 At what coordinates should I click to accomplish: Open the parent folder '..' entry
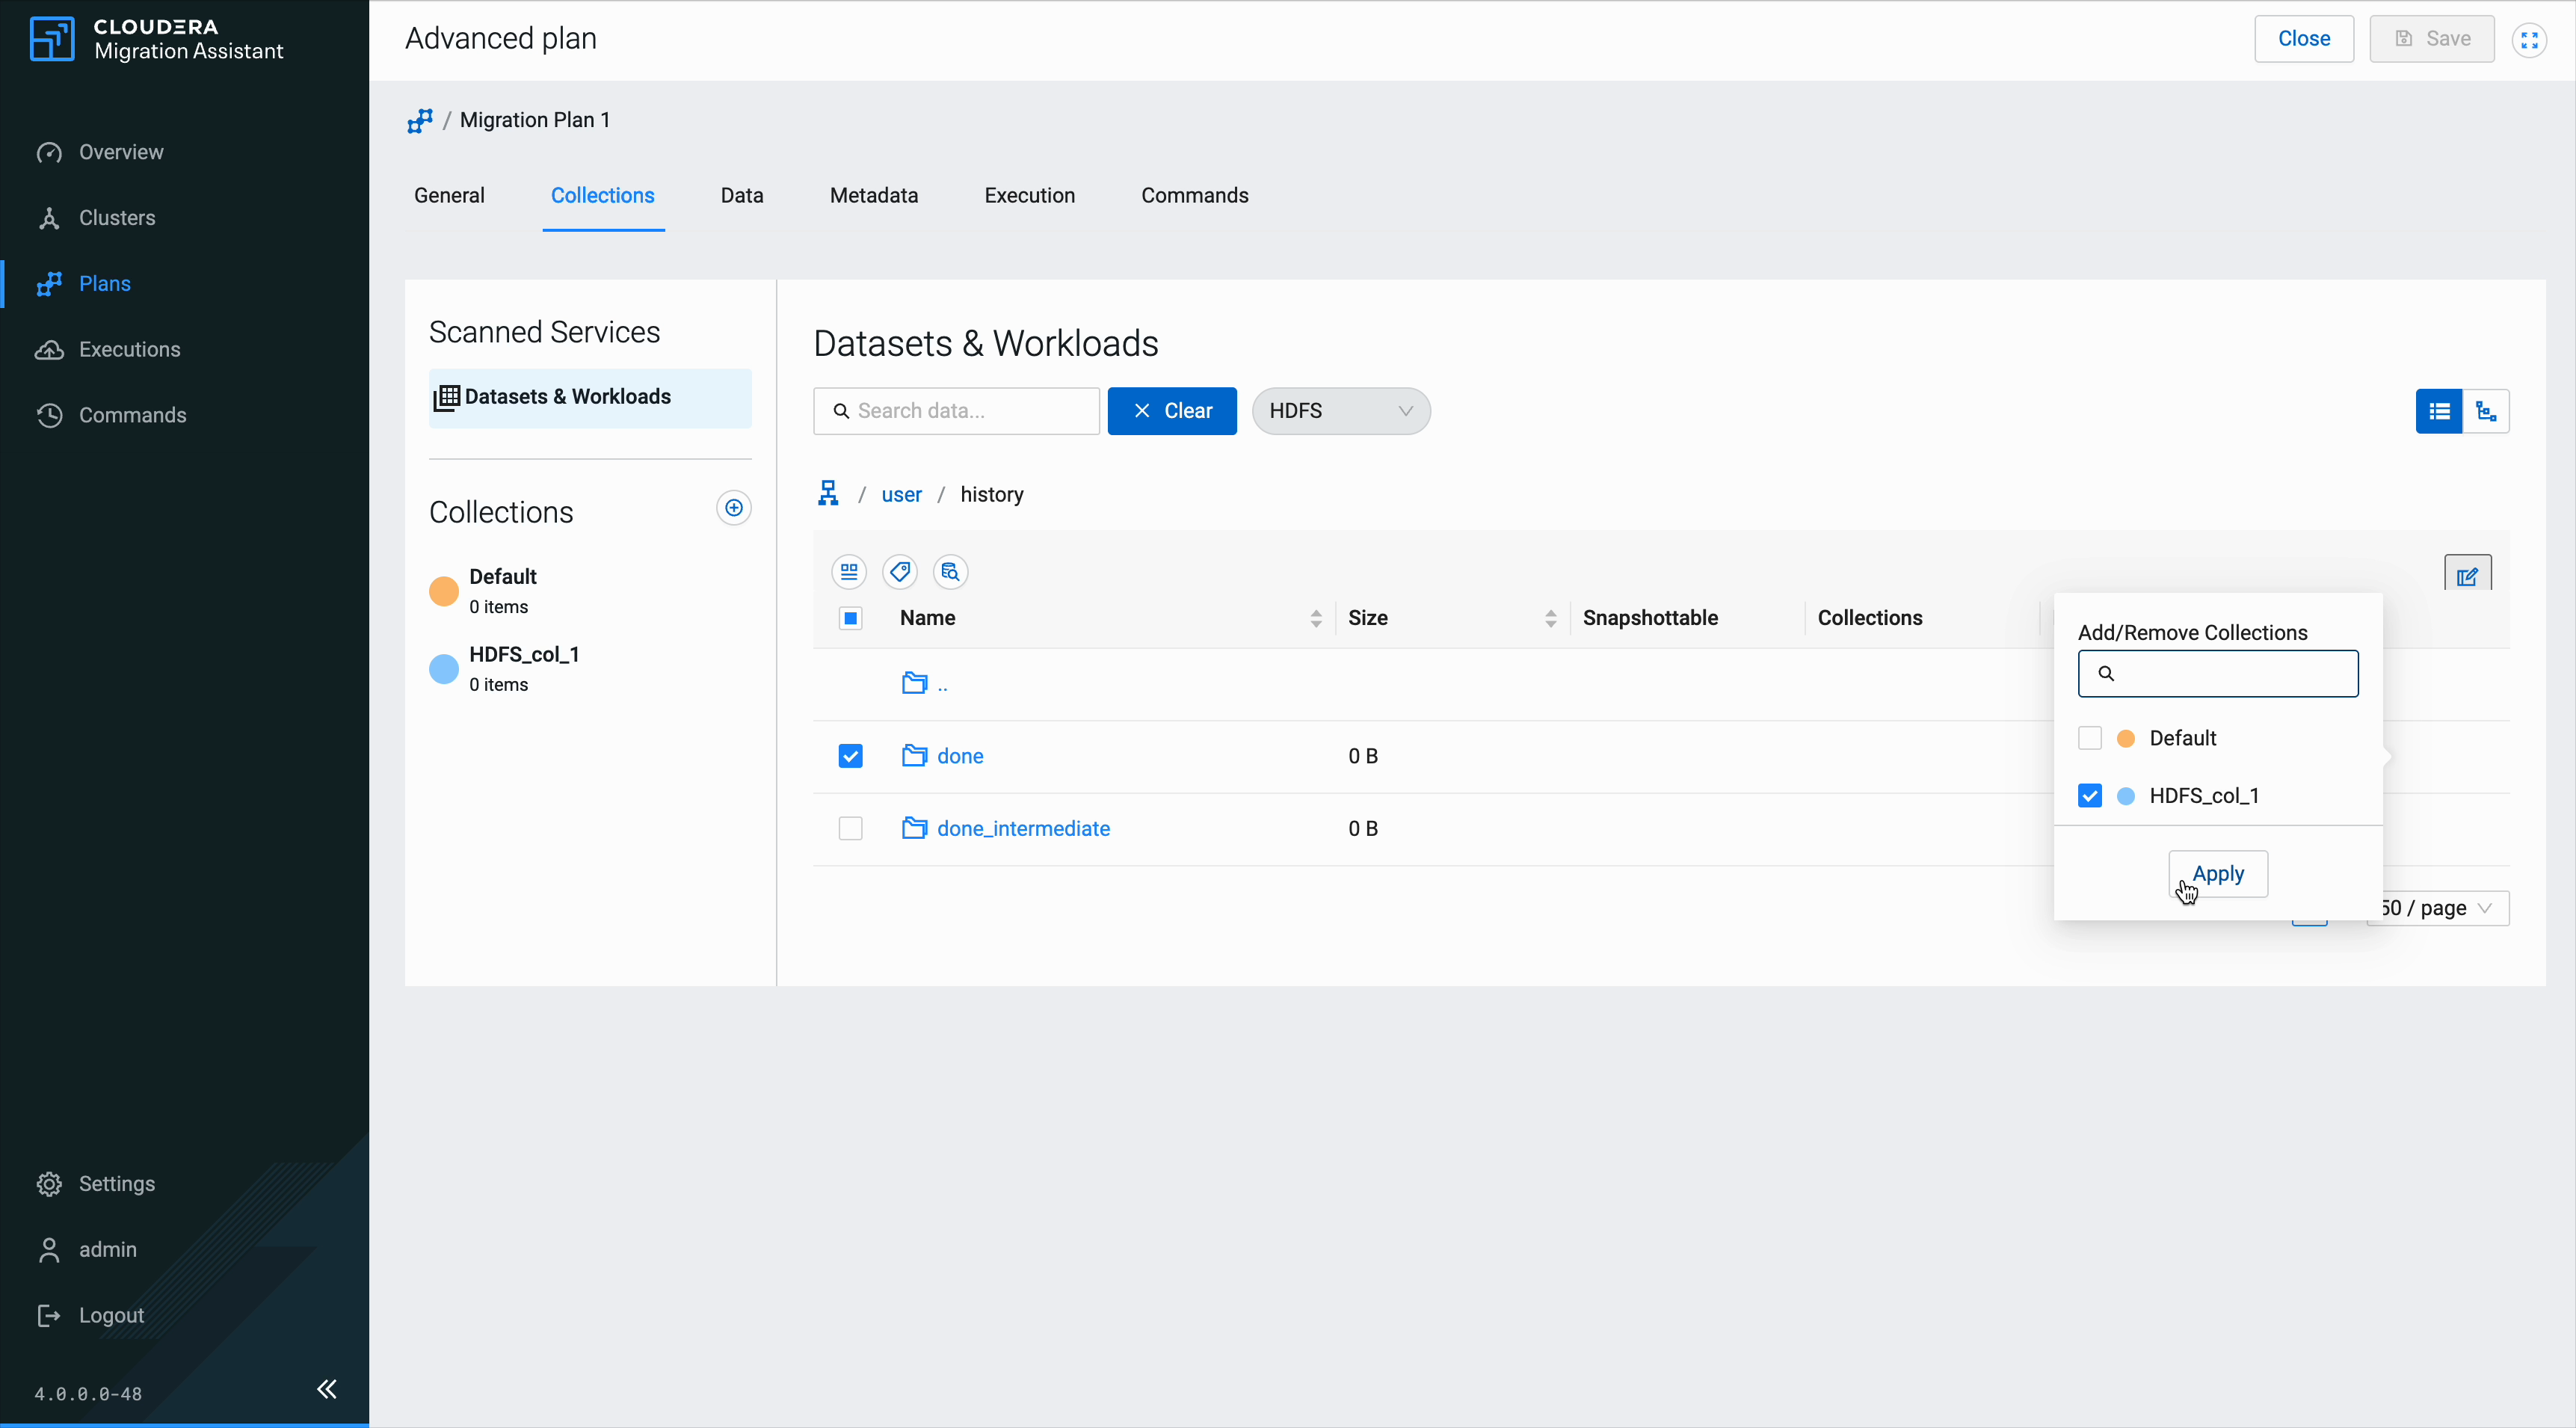(925, 684)
